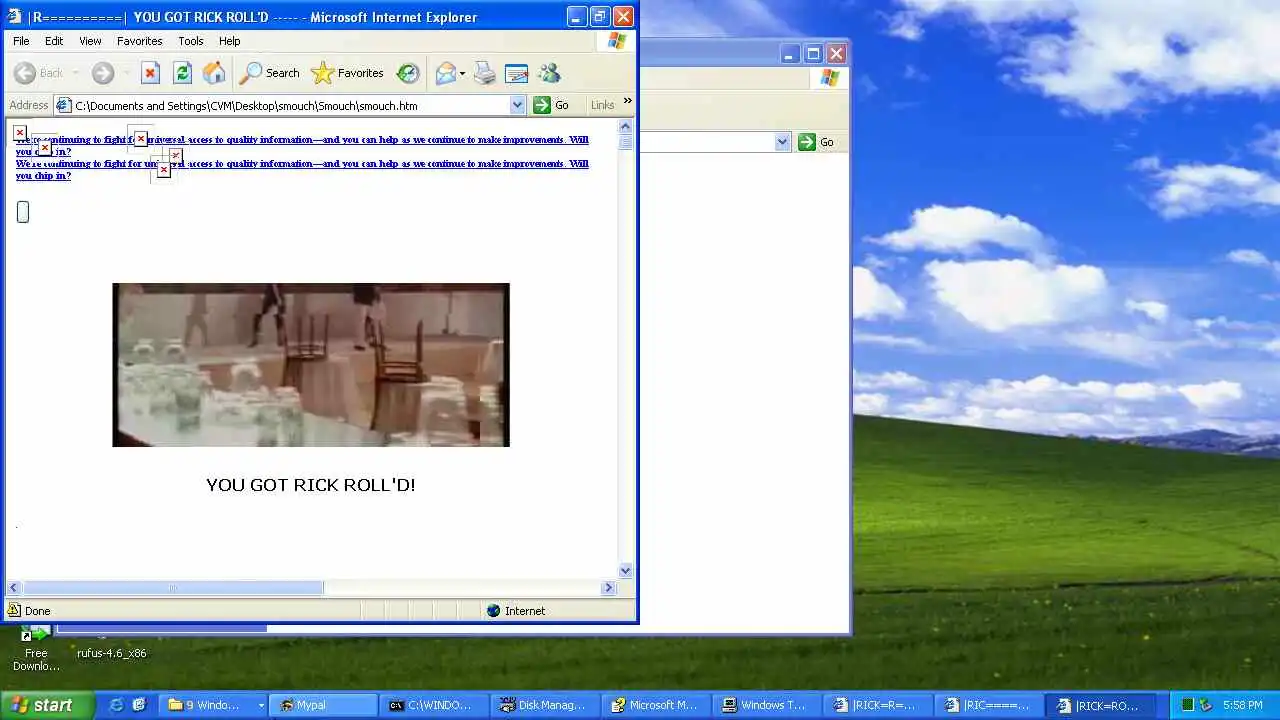Image resolution: width=1280 pixels, height=720 pixels.
Task: Switch to Windows T... taskbar button
Action: tap(769, 705)
